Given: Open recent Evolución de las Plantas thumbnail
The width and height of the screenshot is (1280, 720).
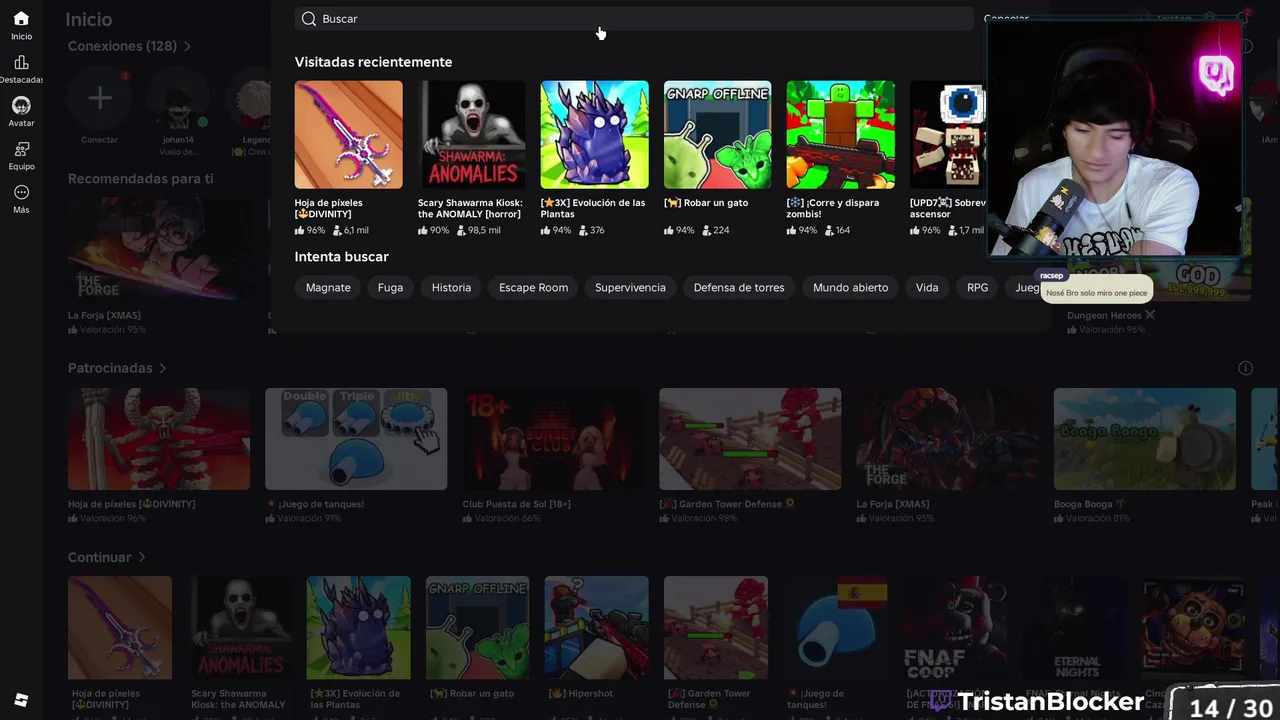Looking at the screenshot, I should [x=594, y=134].
